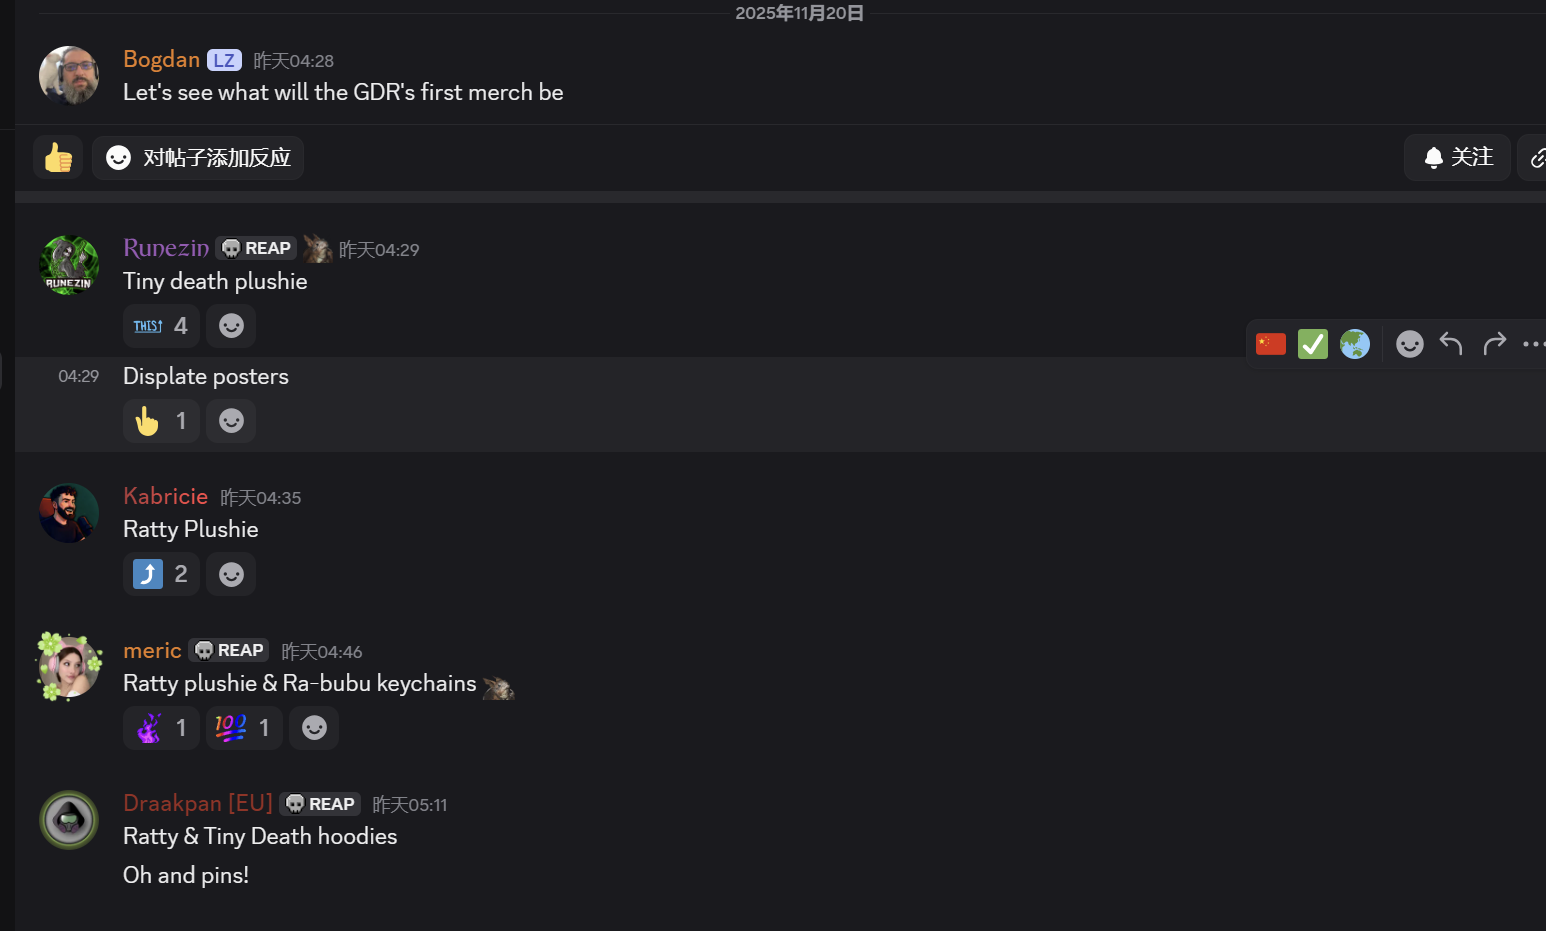Follow the post with bell button
1546x931 pixels.
tap(1457, 158)
